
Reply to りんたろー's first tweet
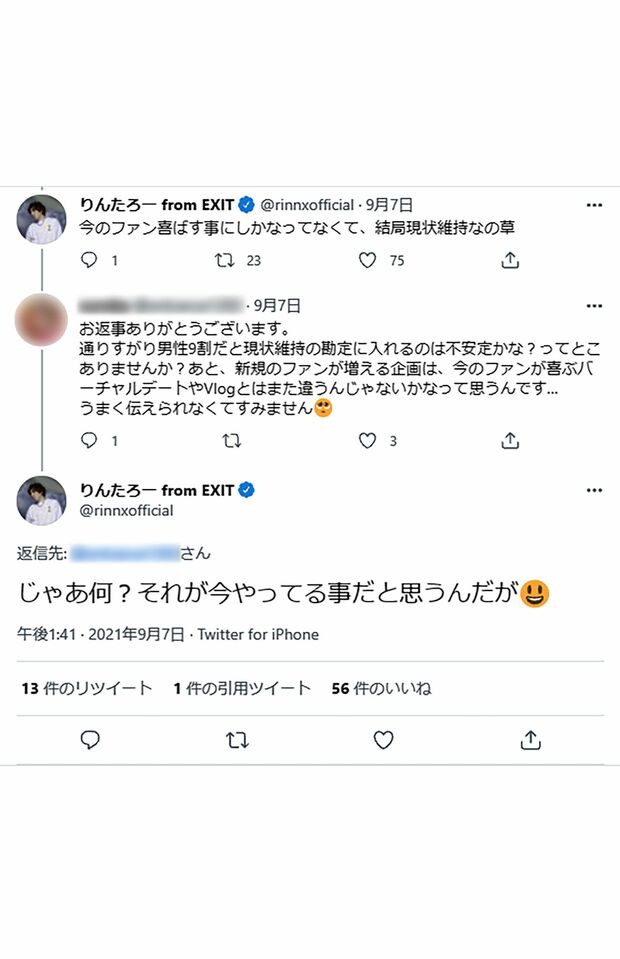click(x=91, y=260)
